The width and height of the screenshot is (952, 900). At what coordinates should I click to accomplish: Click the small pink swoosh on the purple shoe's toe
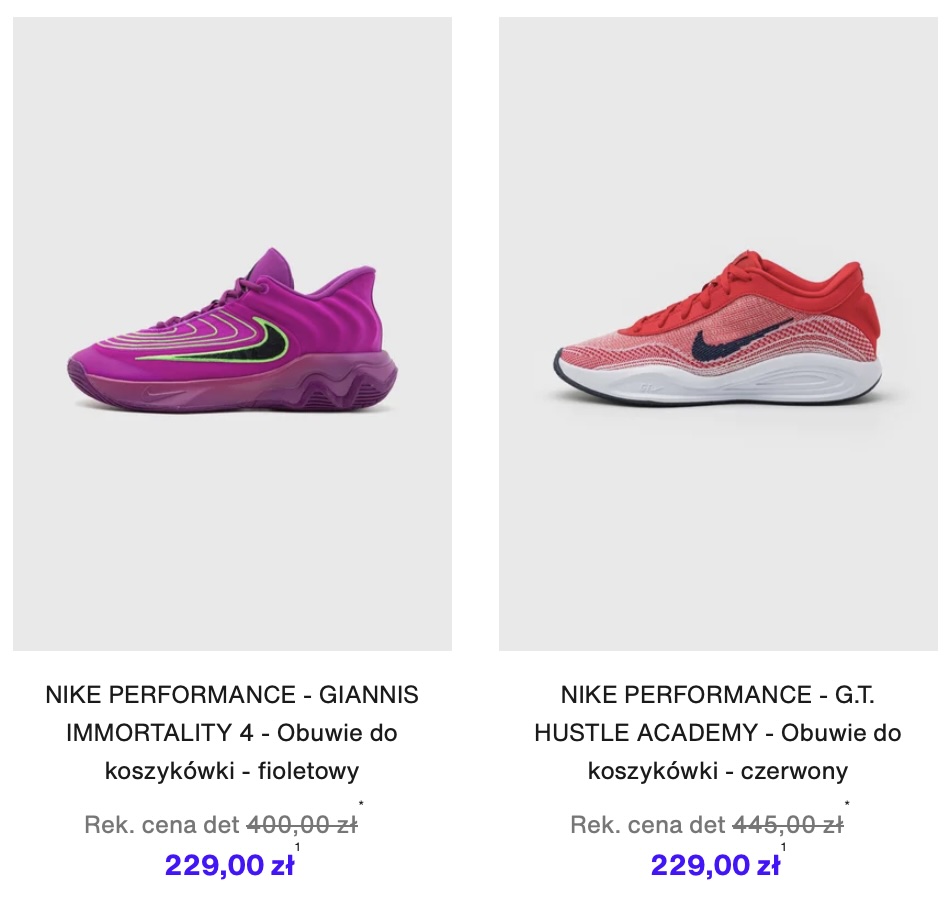tap(165, 395)
